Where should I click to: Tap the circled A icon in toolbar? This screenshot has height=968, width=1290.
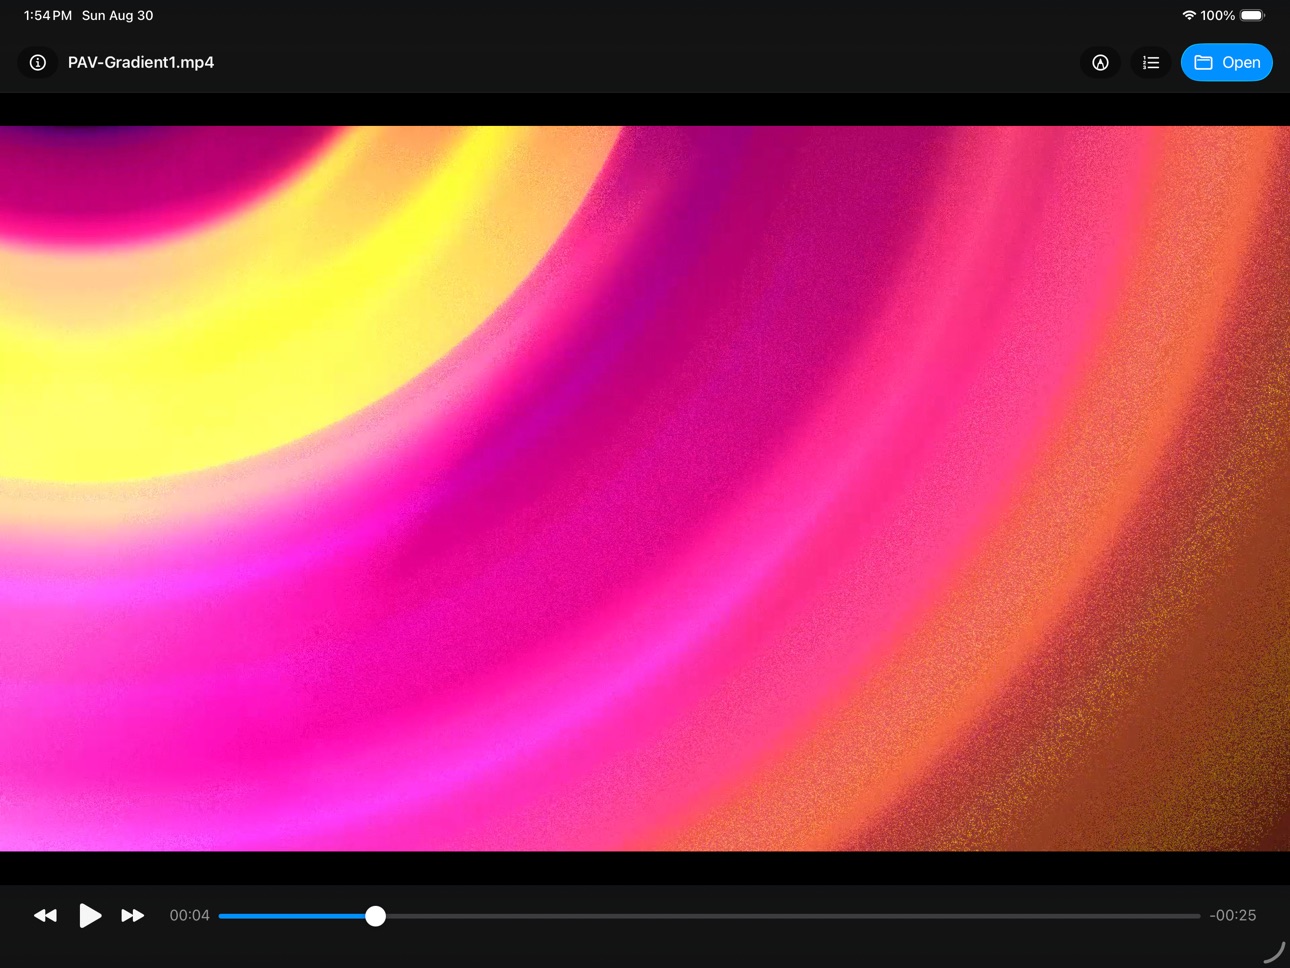pyautogui.click(x=1100, y=62)
